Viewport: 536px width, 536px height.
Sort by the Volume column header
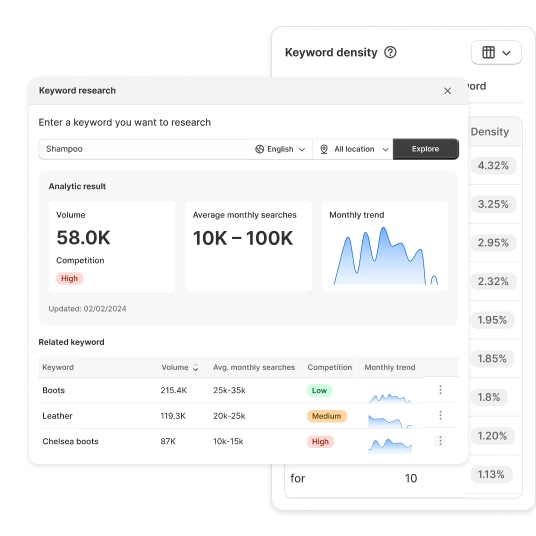(179, 367)
